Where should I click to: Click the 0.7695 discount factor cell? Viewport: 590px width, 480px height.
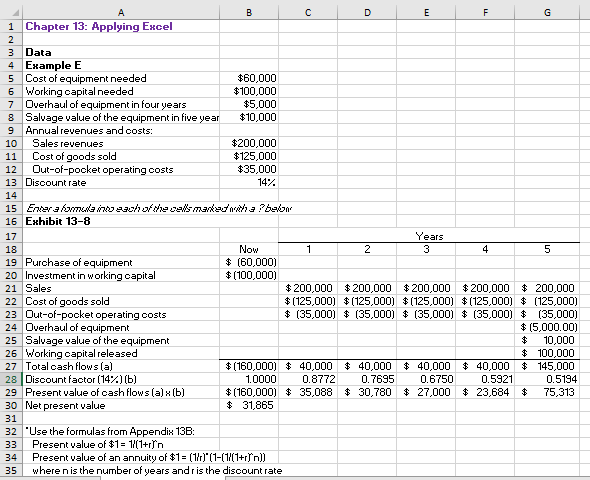pyautogui.click(x=367, y=379)
